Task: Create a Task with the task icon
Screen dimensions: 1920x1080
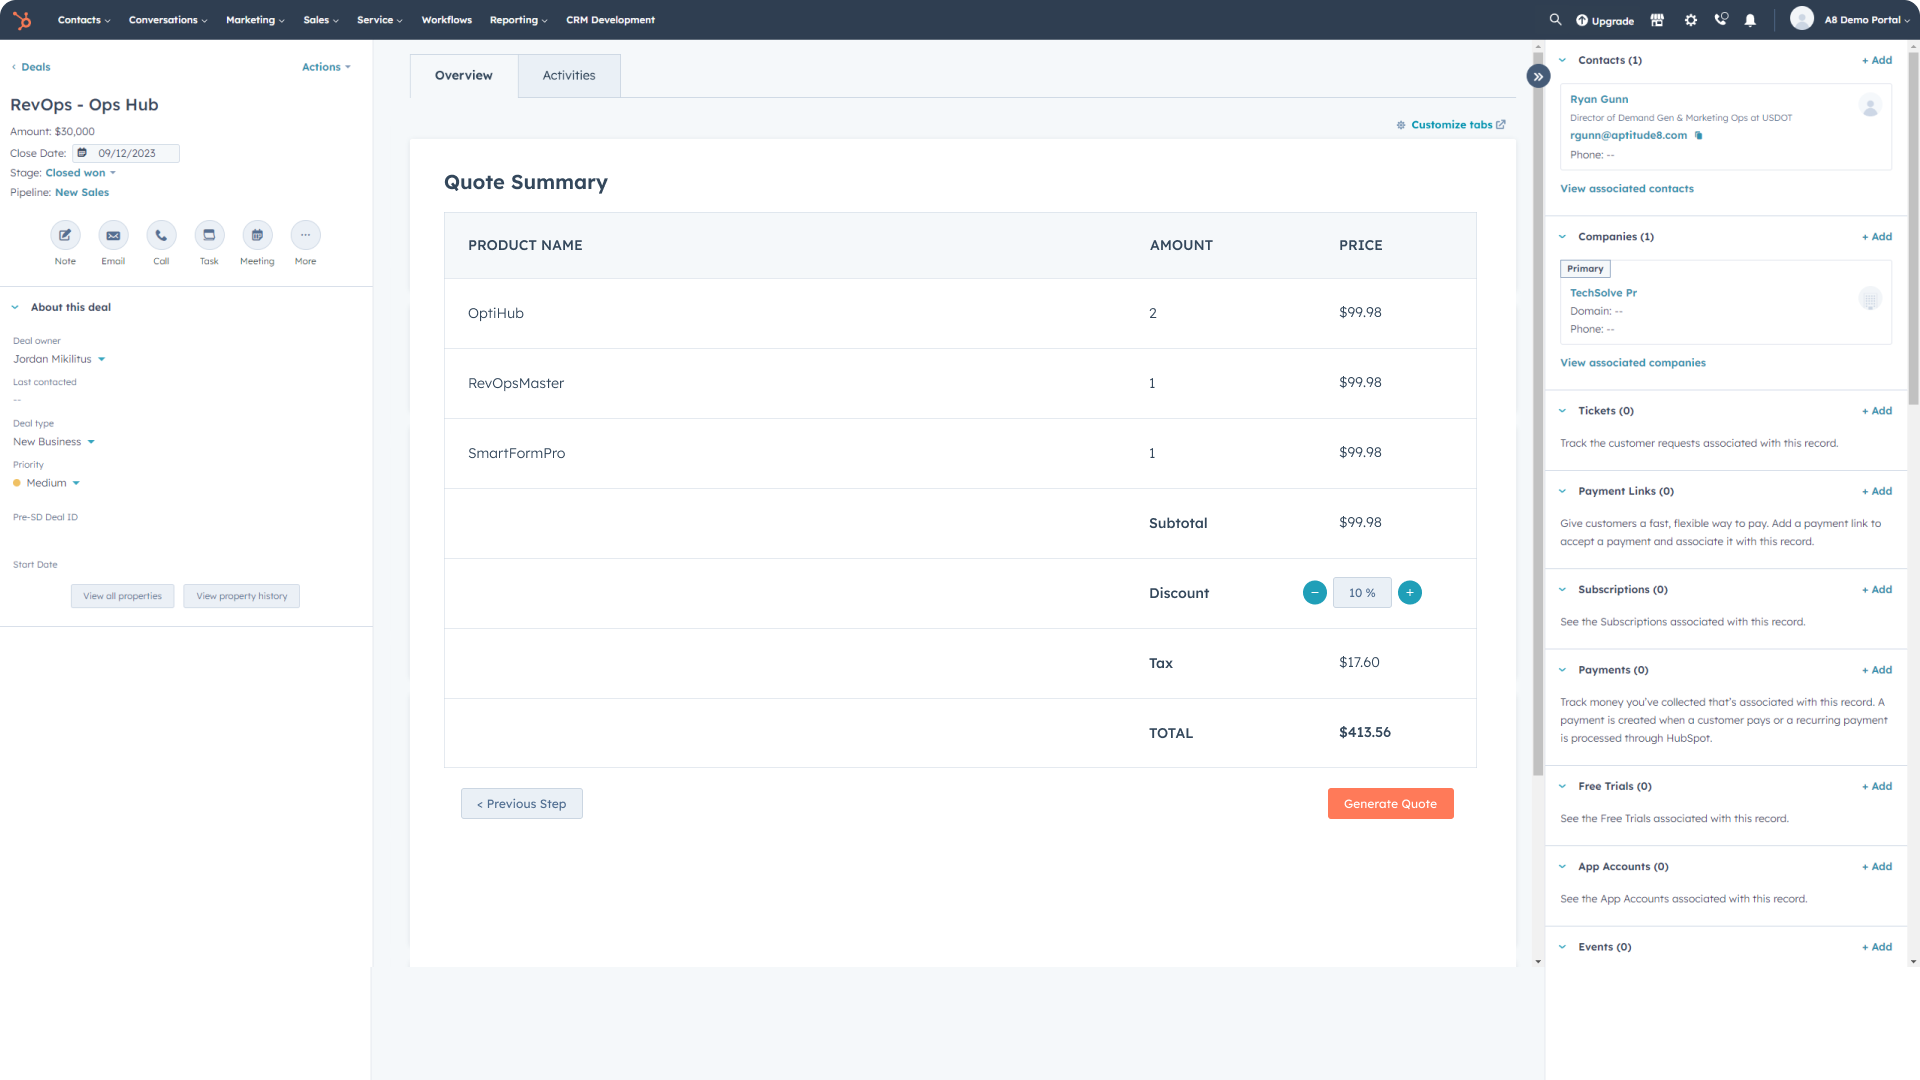Action: (209, 235)
